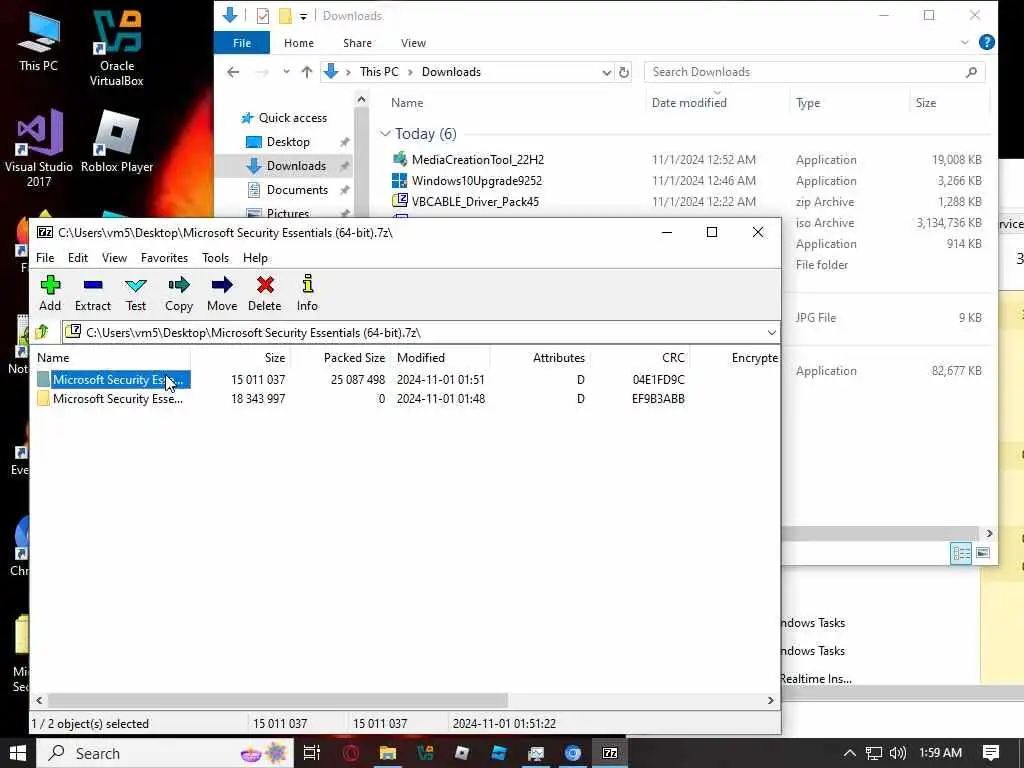
Task: Sort 7-Zip list by Name column
Action: coord(53,358)
